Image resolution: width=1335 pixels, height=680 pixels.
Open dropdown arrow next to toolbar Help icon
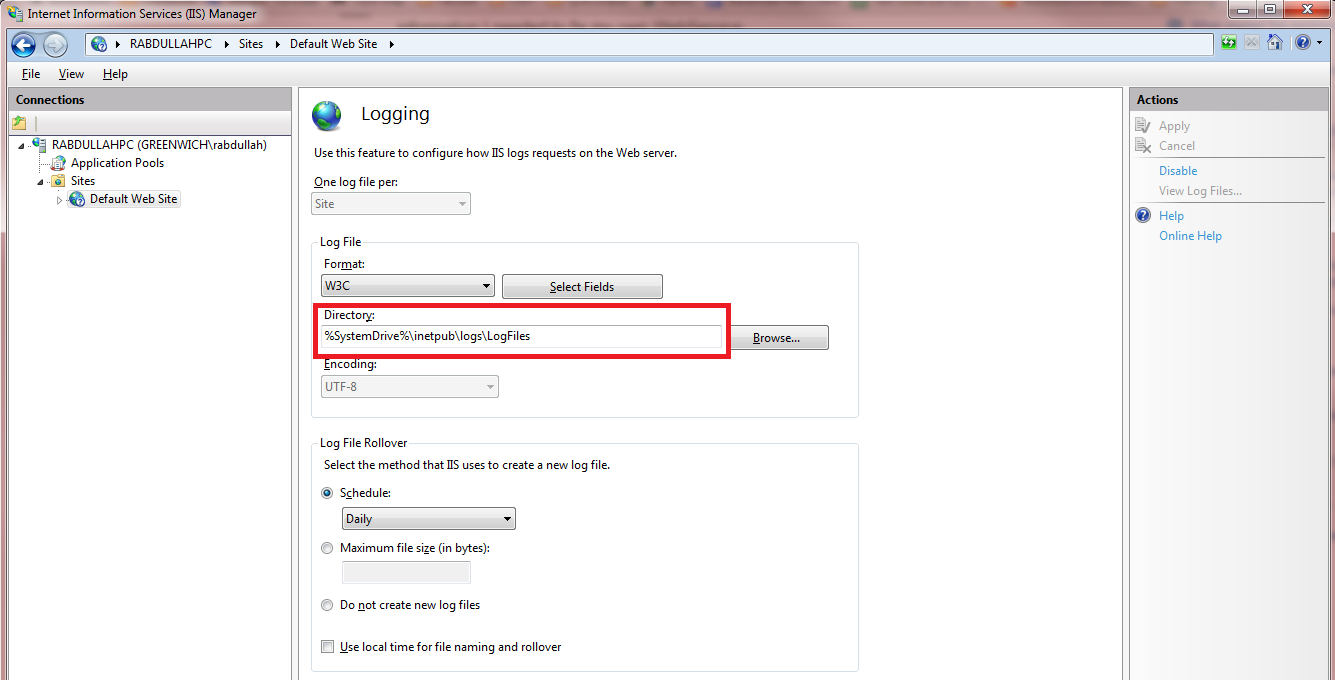pyautogui.click(x=1318, y=44)
